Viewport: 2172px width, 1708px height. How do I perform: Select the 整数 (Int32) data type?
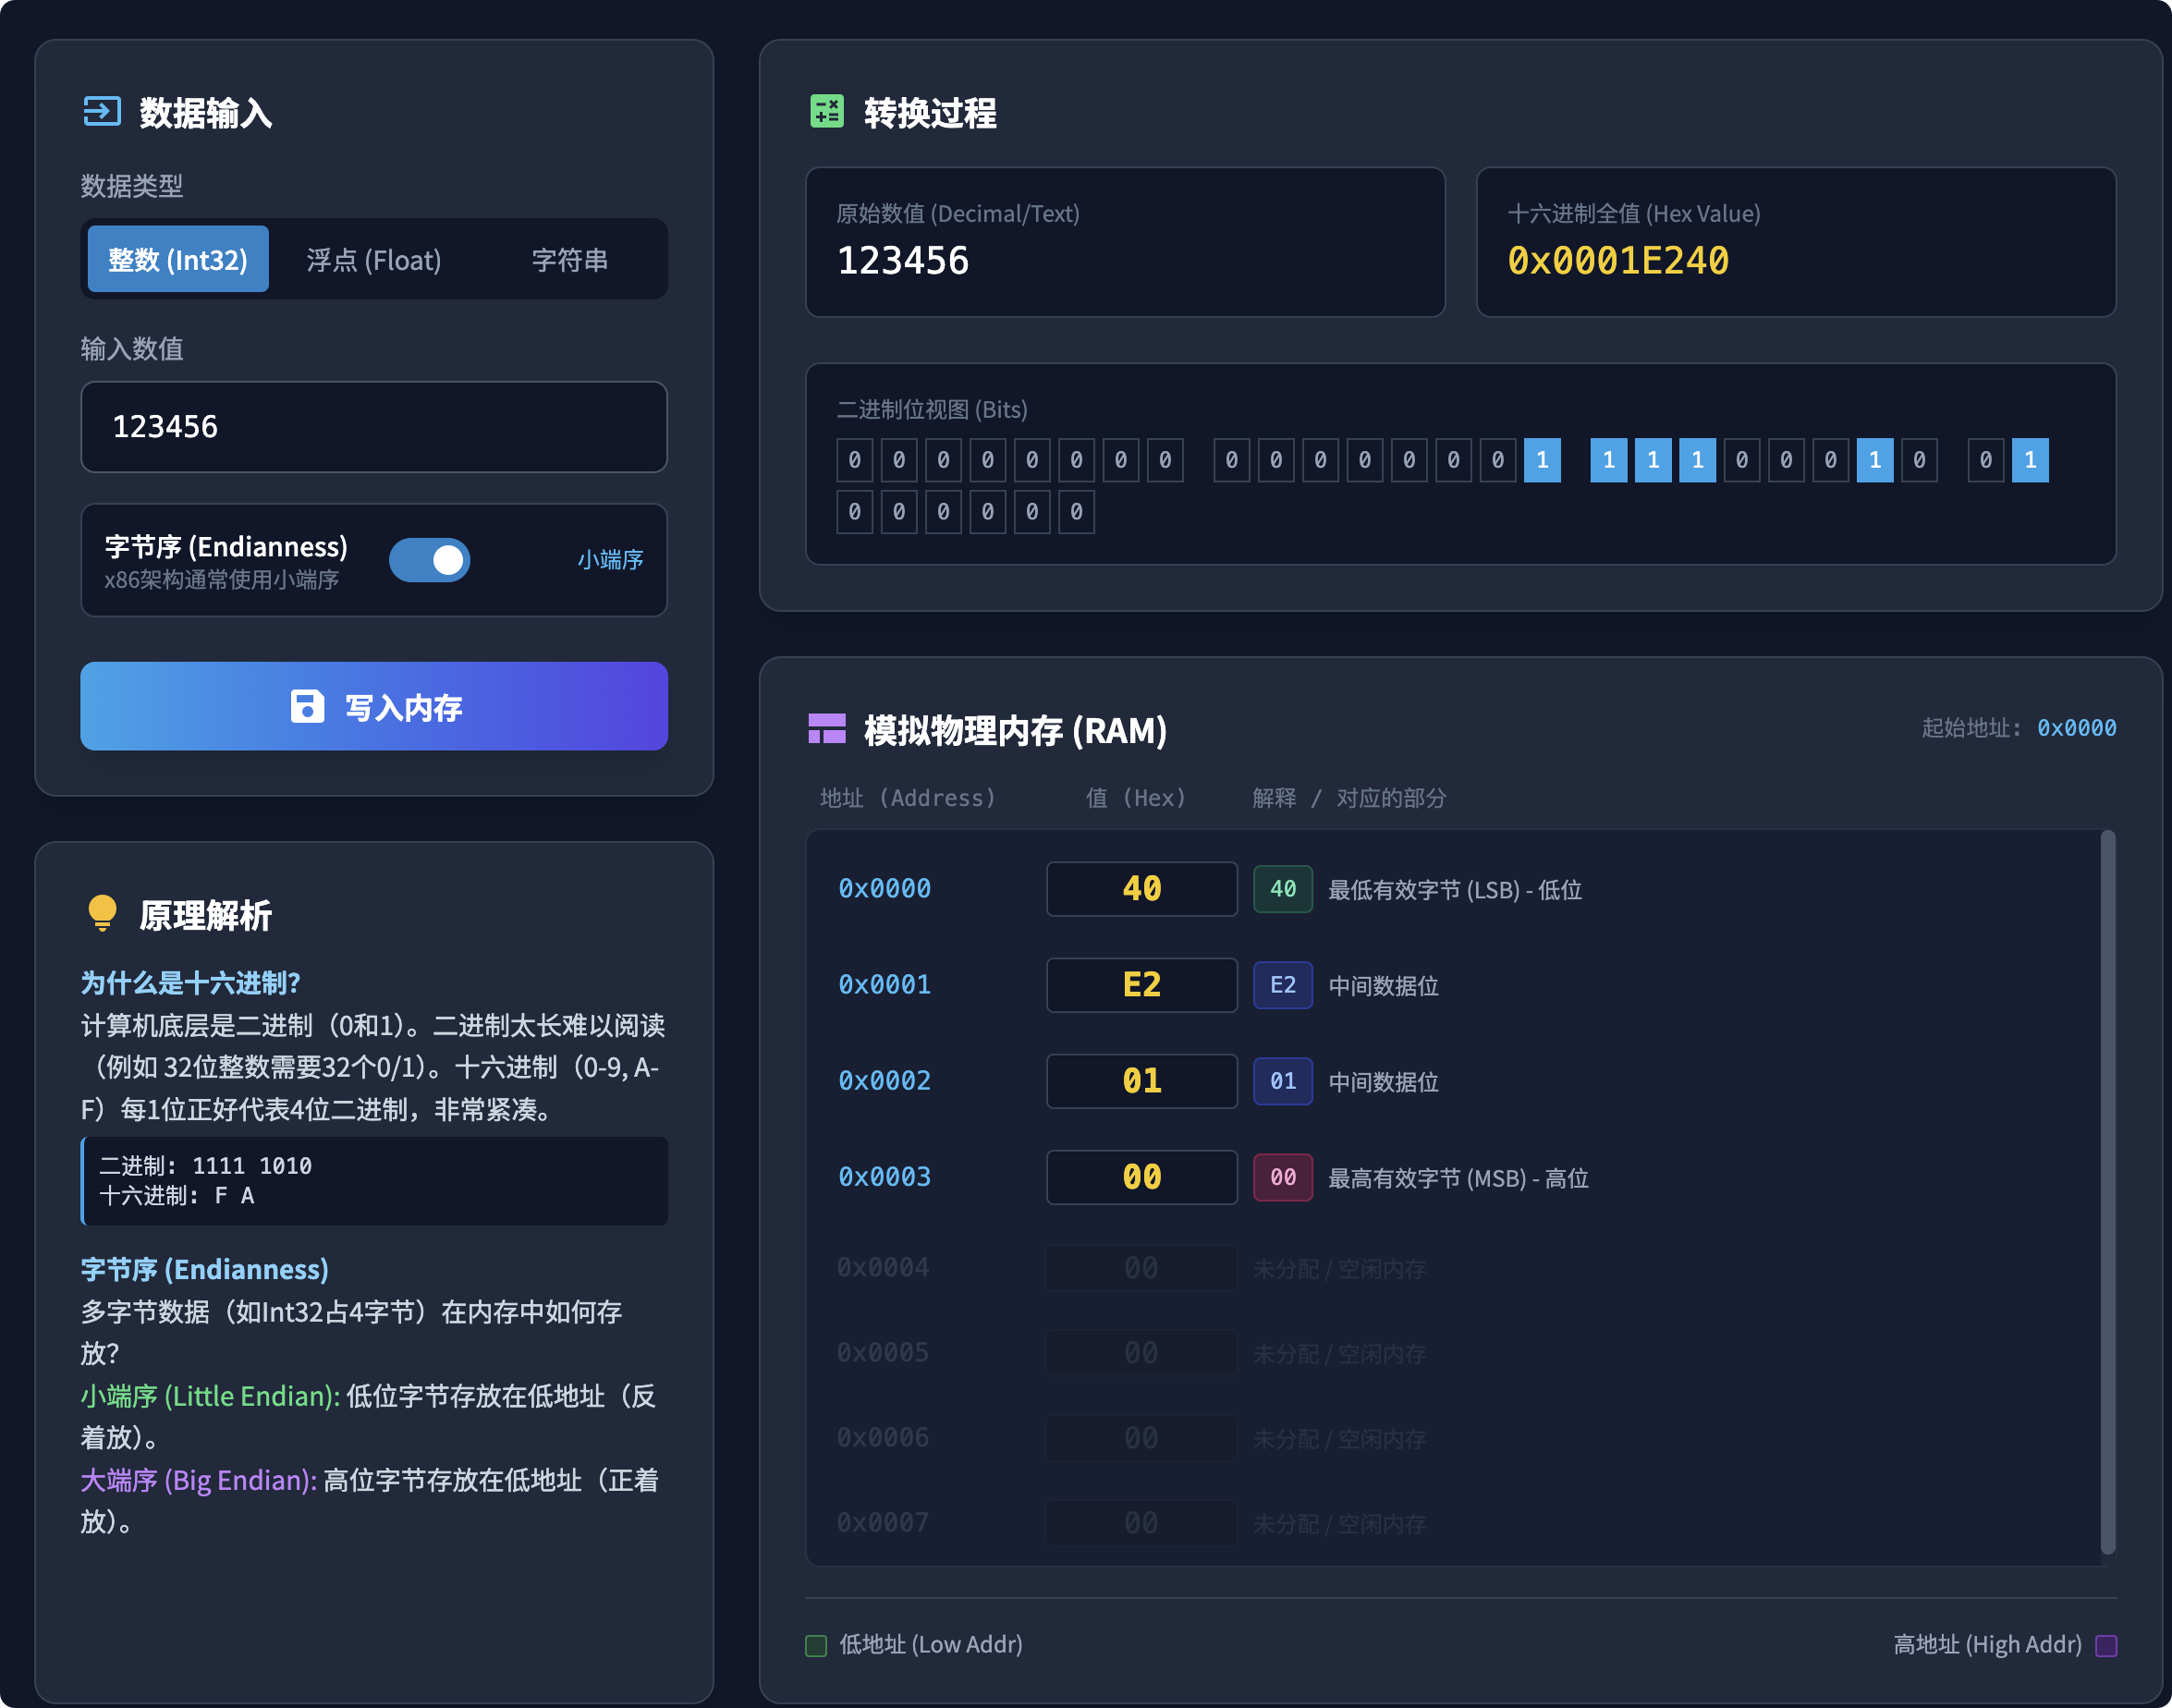click(x=178, y=260)
